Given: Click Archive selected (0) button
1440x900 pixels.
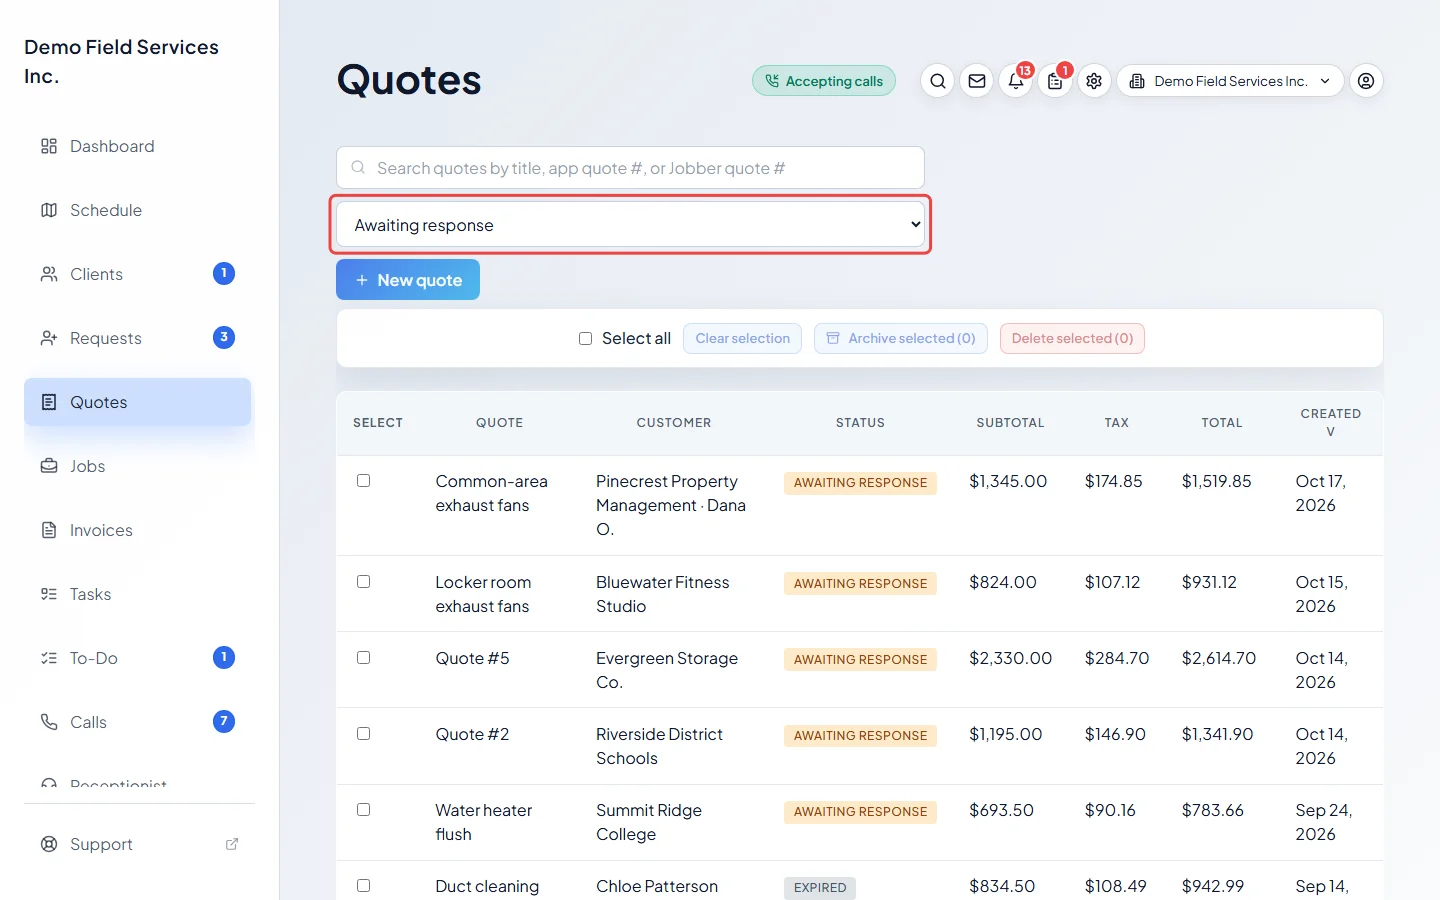Looking at the screenshot, I should click(901, 339).
